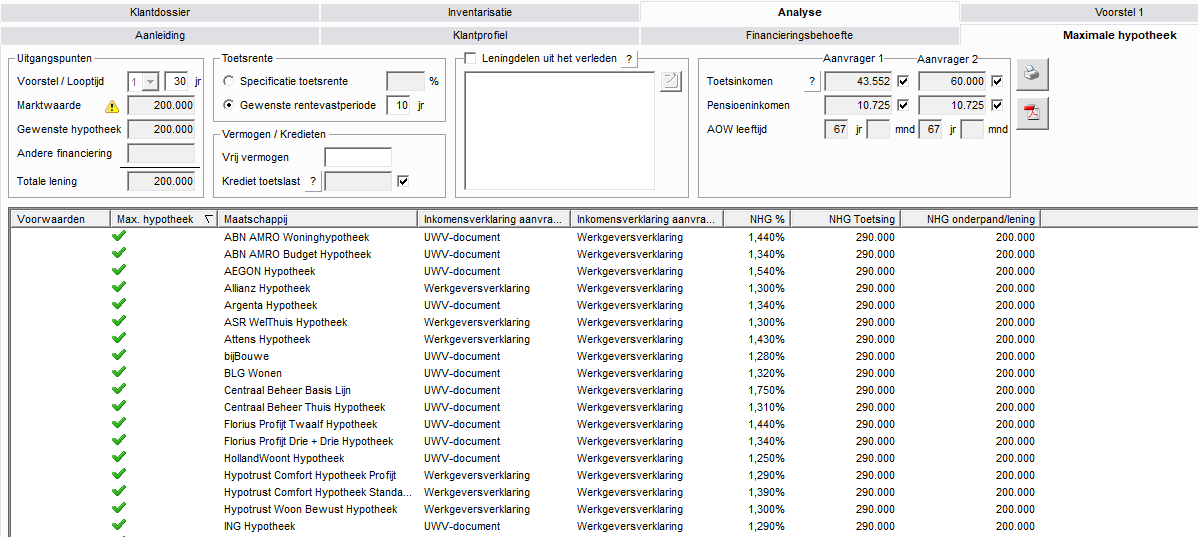Go to the Klantprofiel subtab

tap(480, 35)
